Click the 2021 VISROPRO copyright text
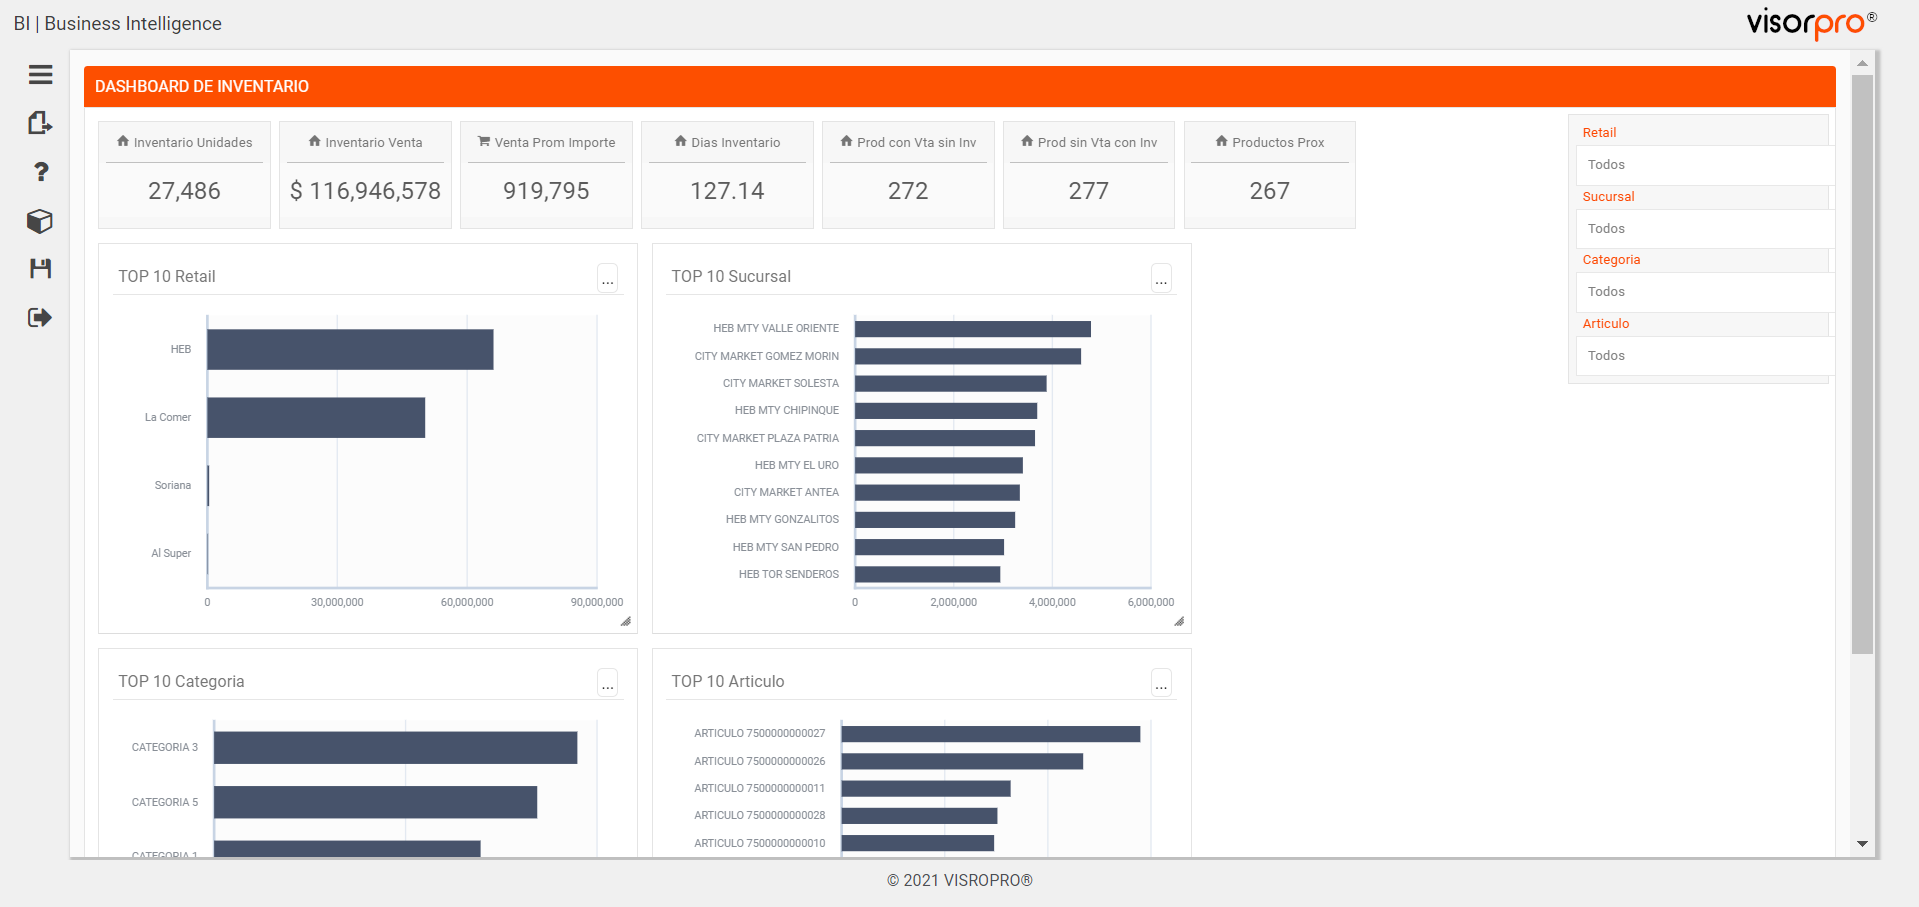1919x907 pixels. tap(958, 880)
